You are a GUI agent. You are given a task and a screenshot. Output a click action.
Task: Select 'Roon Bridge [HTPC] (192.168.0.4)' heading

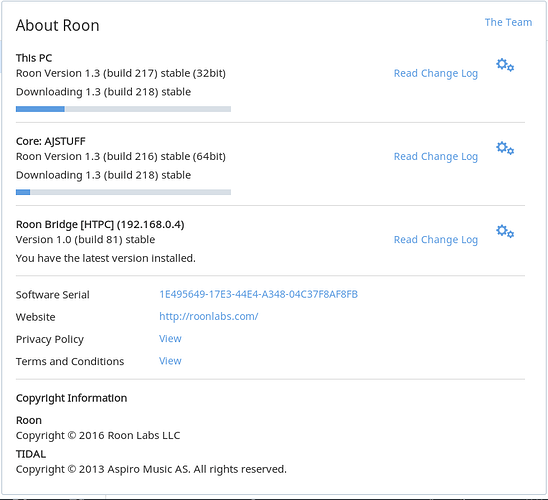click(100, 225)
